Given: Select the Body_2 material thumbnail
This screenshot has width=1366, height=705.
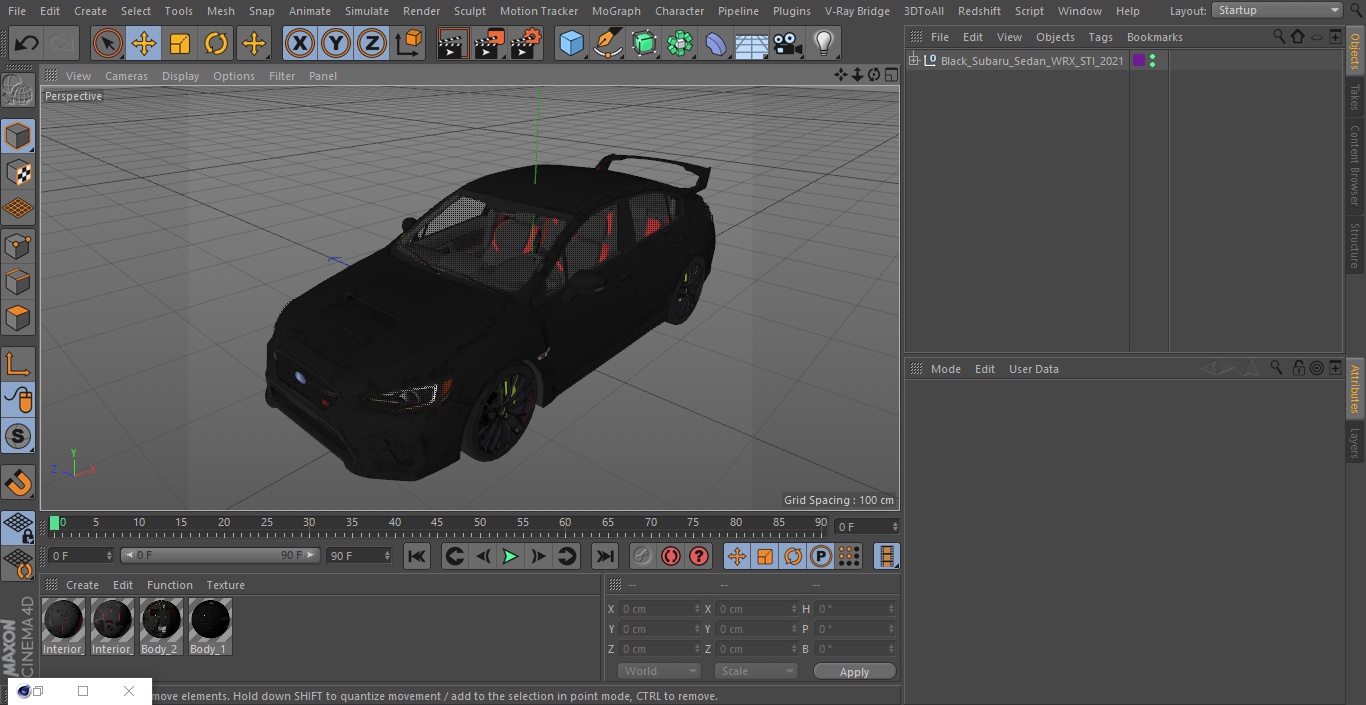Looking at the screenshot, I should coord(161,627).
